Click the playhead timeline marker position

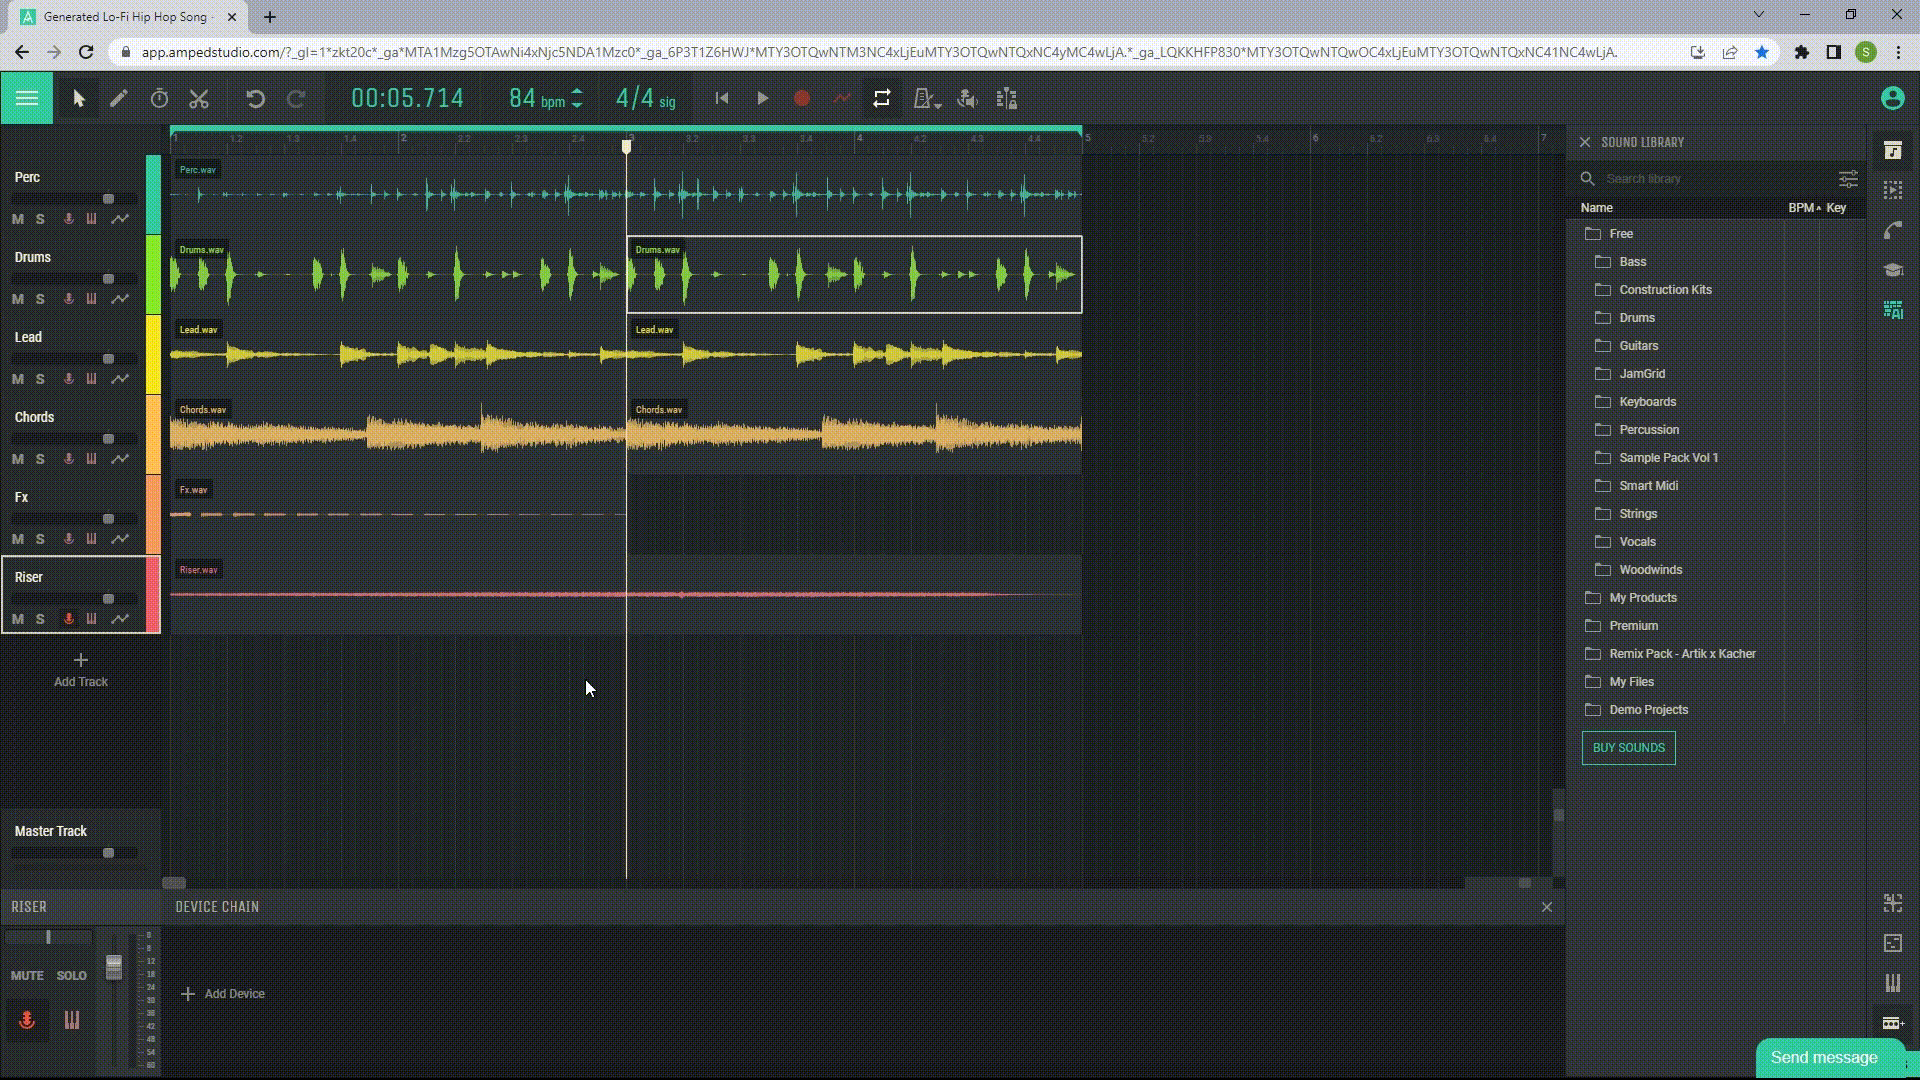coord(628,146)
